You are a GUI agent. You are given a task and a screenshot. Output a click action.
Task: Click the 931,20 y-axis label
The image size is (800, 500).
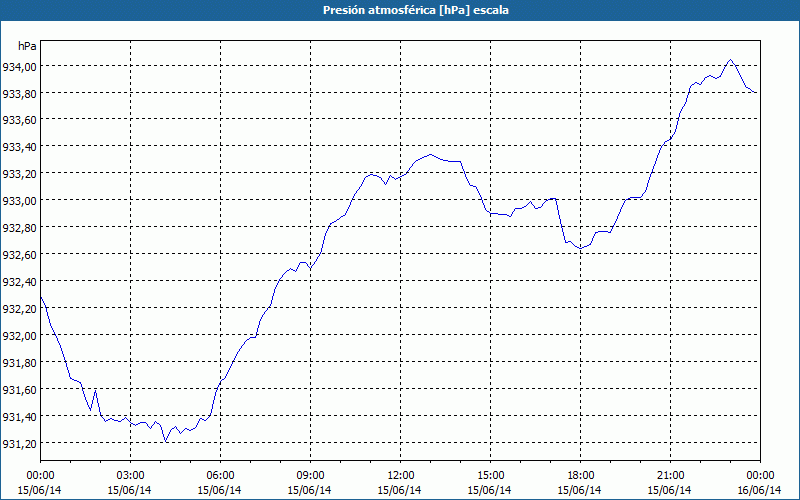click(20, 443)
